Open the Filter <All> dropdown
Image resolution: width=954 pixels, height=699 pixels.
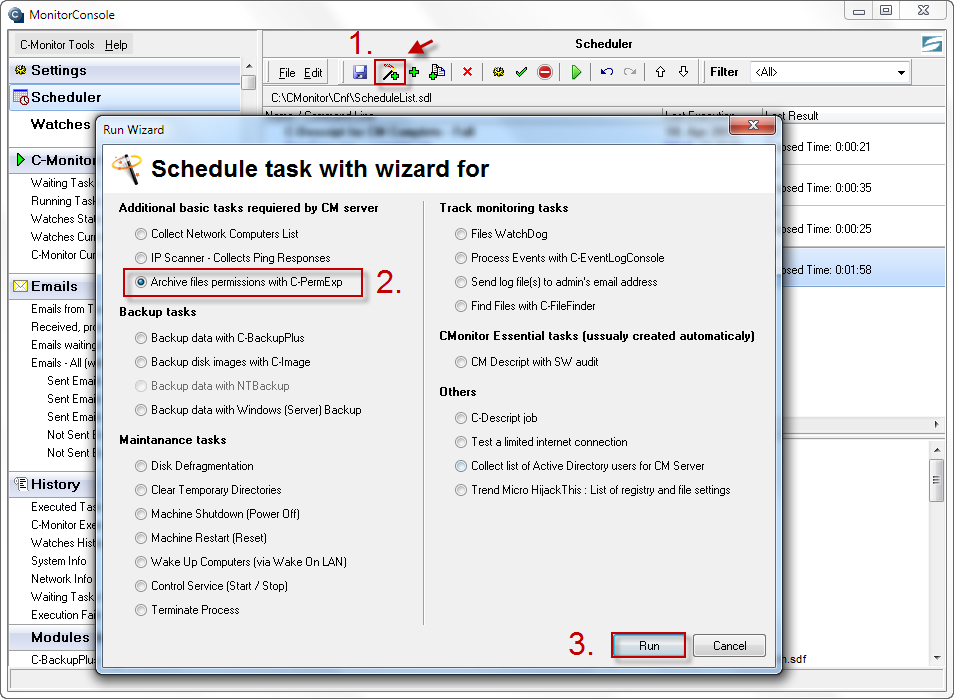(830, 72)
